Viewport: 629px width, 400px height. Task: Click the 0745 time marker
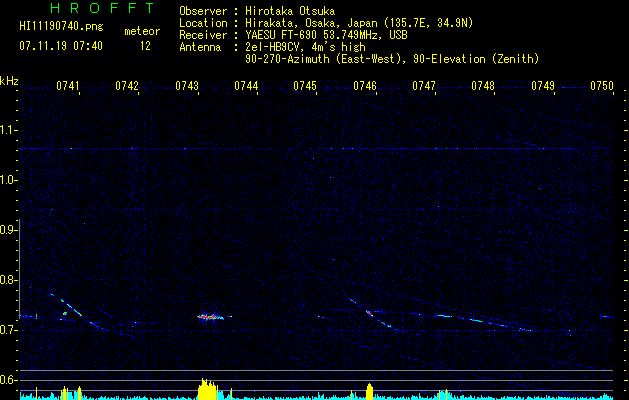pyautogui.click(x=305, y=86)
